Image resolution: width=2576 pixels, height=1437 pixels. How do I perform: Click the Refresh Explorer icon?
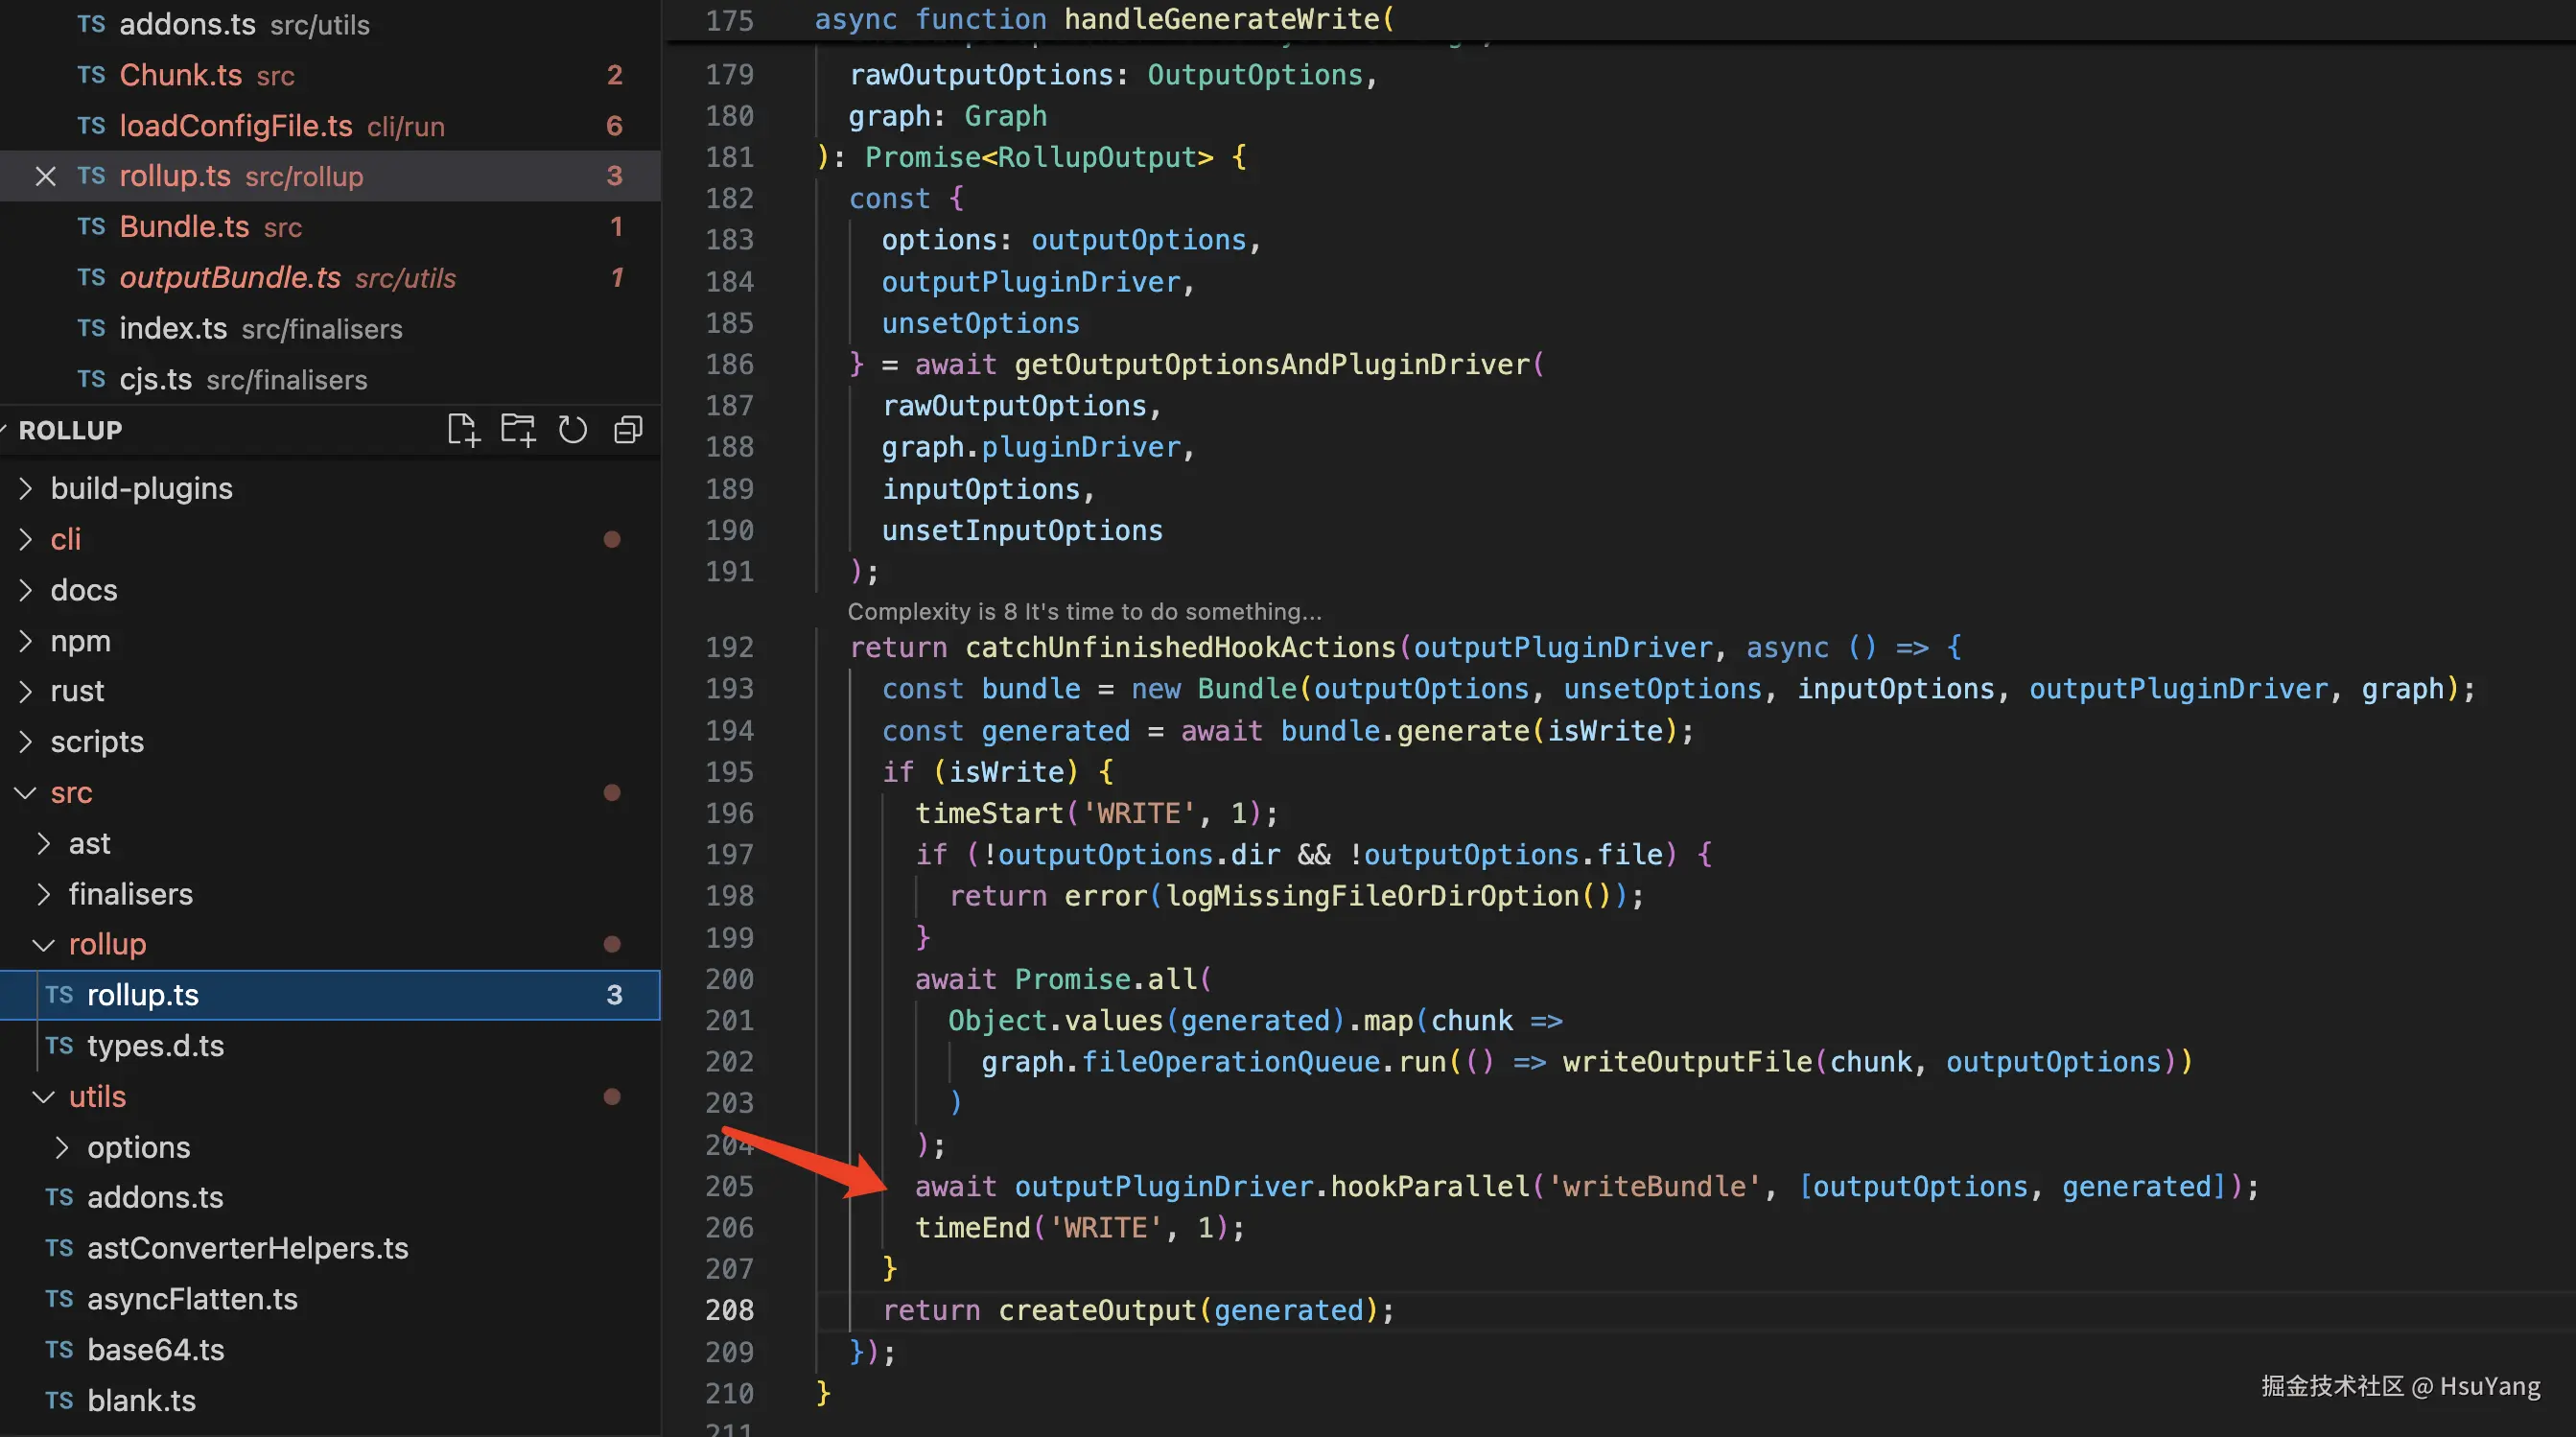(573, 430)
